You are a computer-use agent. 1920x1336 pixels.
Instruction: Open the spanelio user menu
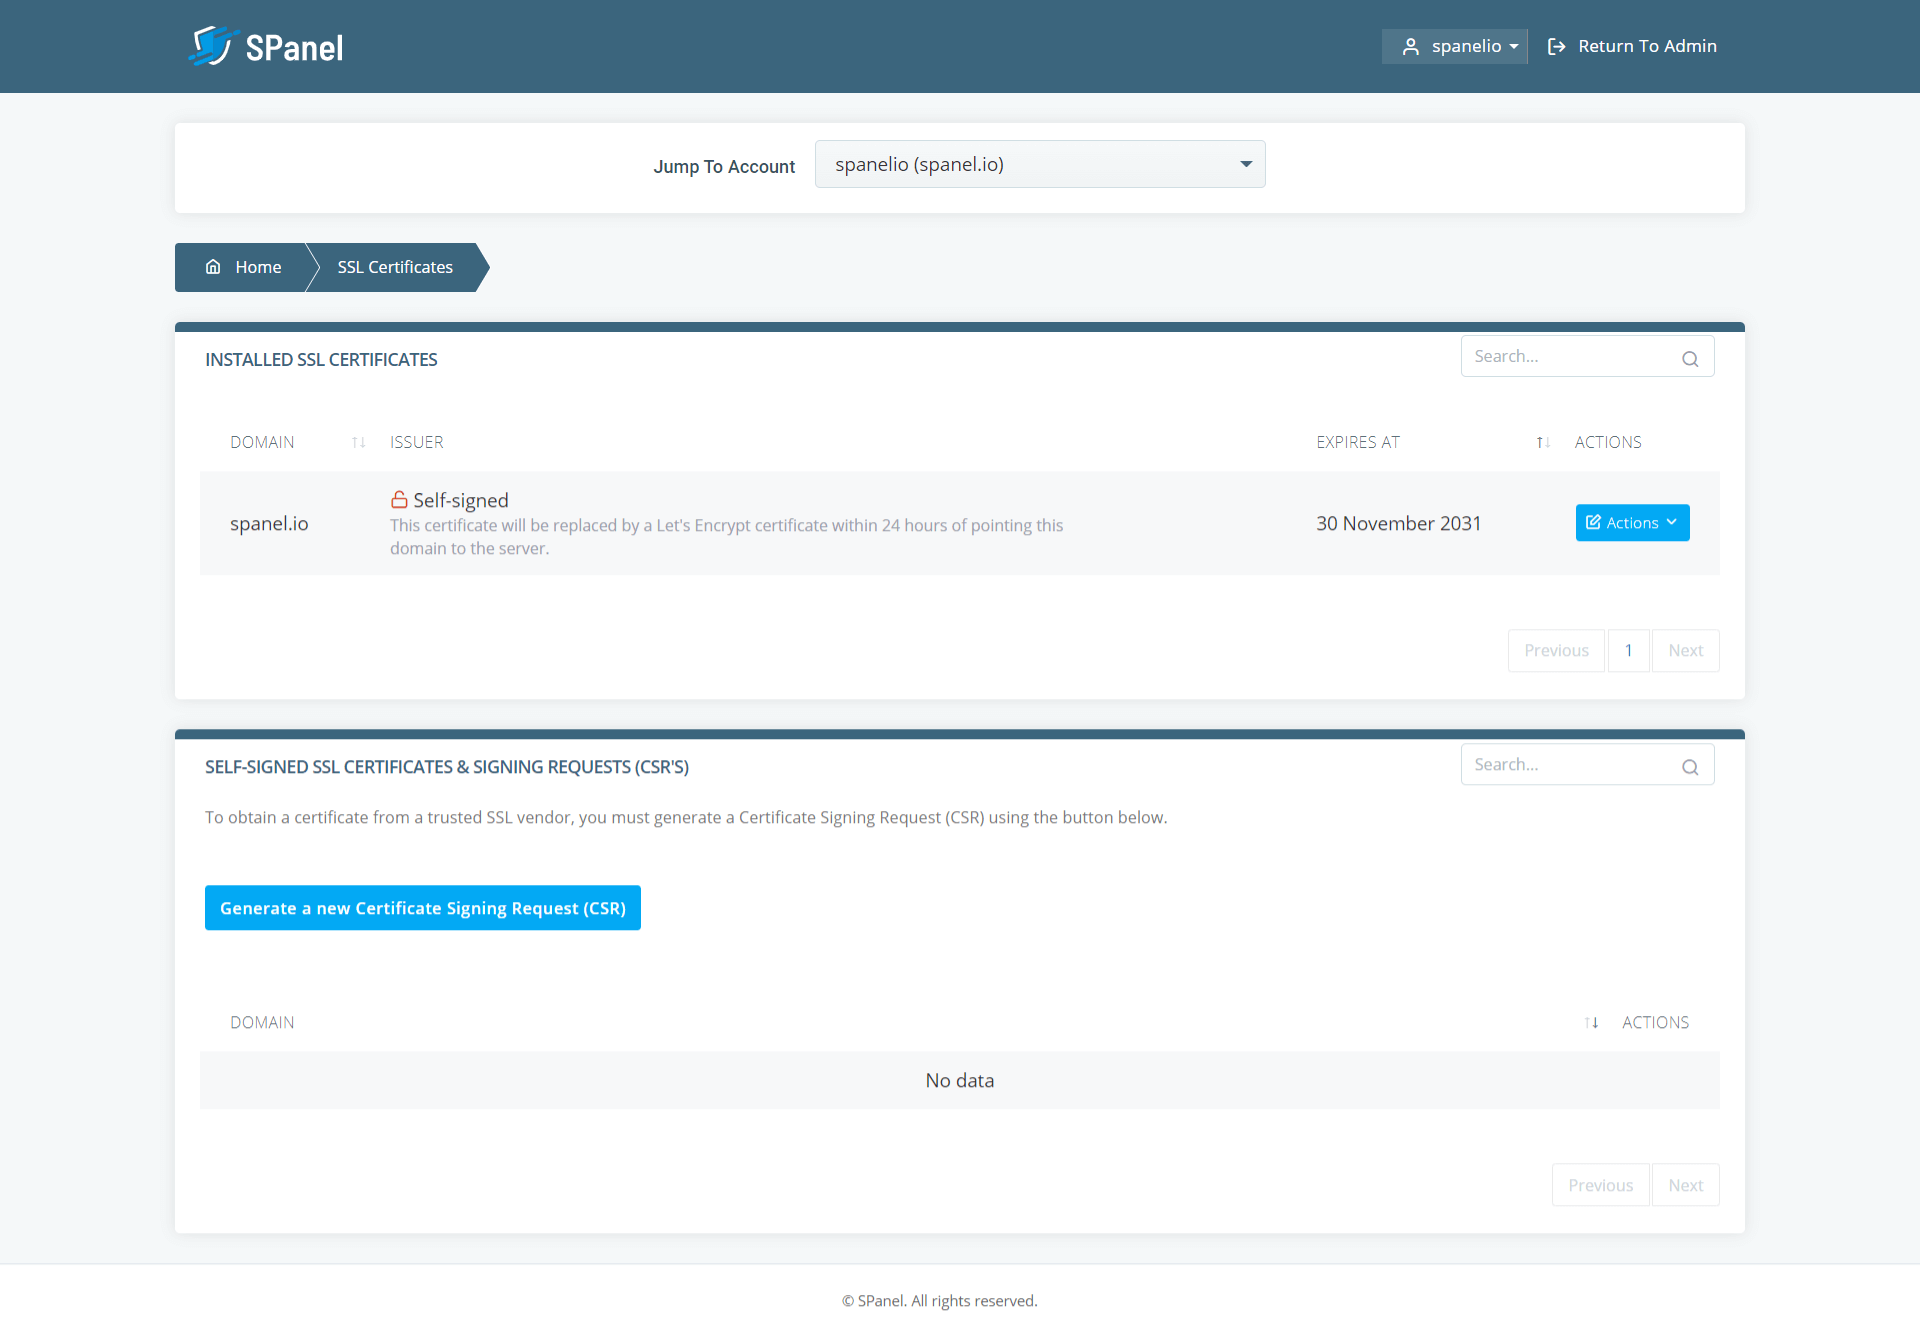1454,46
